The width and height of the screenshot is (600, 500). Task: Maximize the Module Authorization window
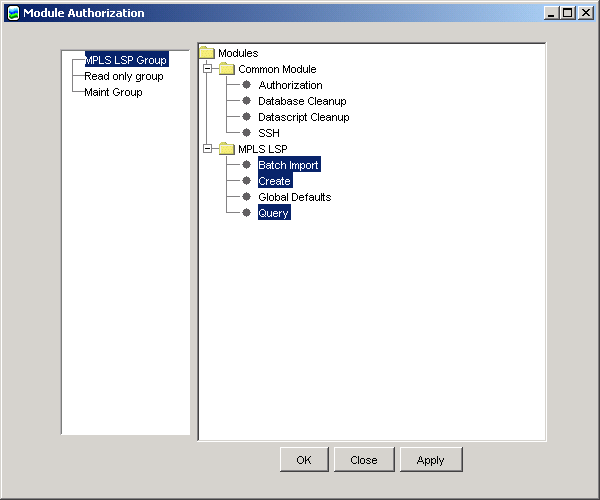coord(568,13)
